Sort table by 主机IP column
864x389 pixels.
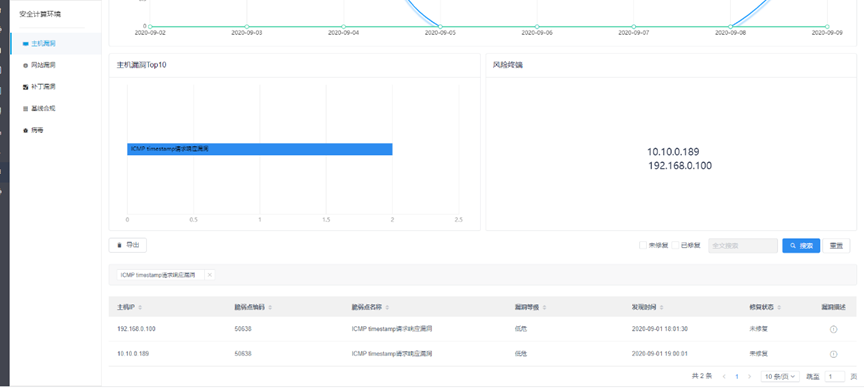(140, 307)
